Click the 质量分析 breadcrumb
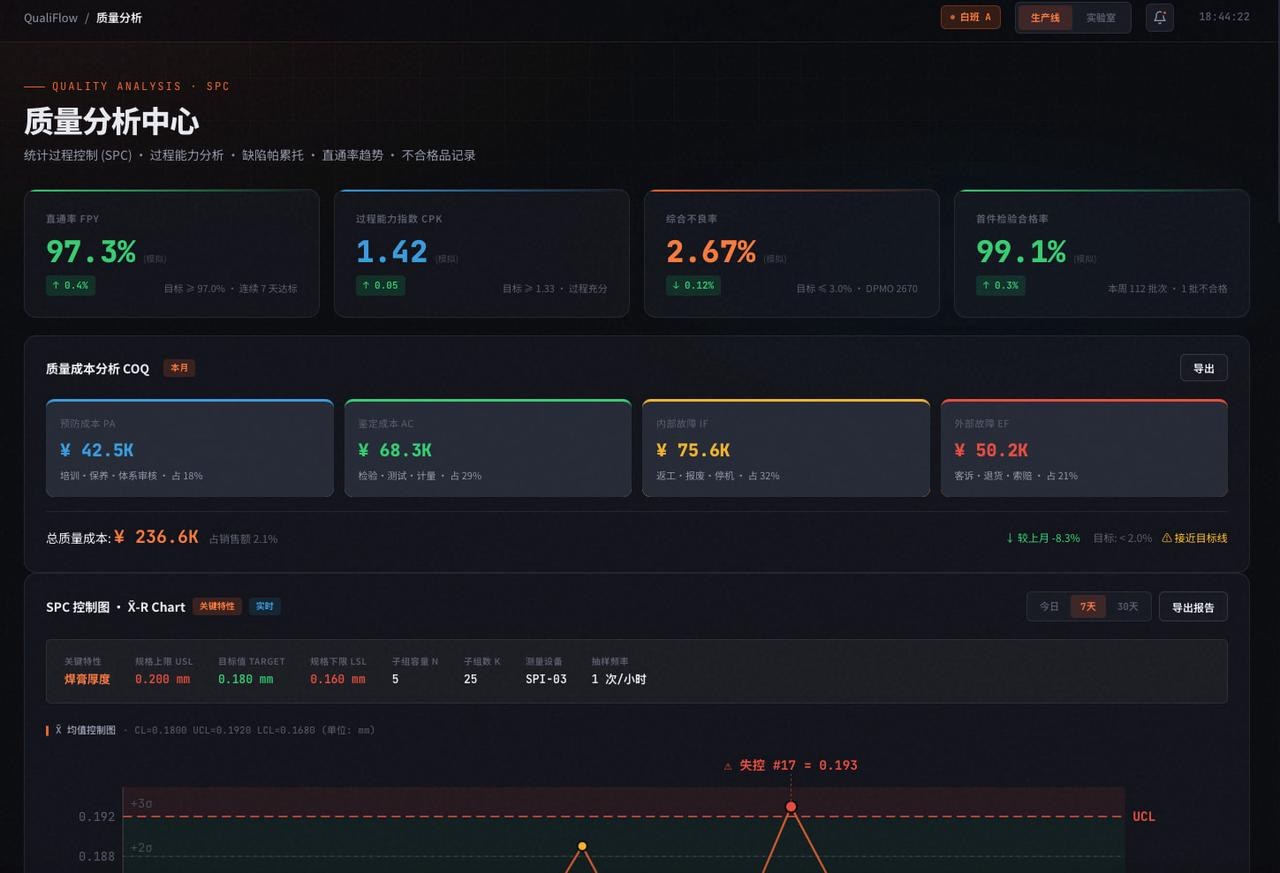Image resolution: width=1280 pixels, height=873 pixels. point(119,18)
